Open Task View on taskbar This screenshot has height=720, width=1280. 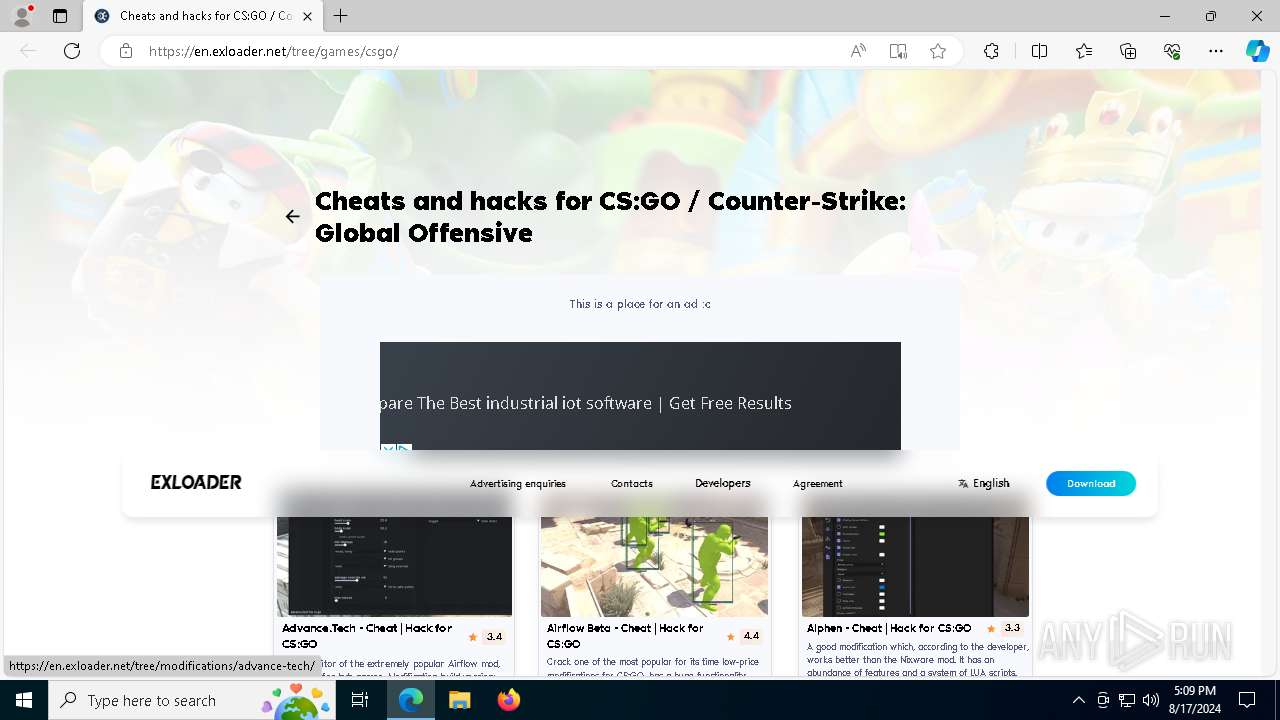pyautogui.click(x=361, y=700)
